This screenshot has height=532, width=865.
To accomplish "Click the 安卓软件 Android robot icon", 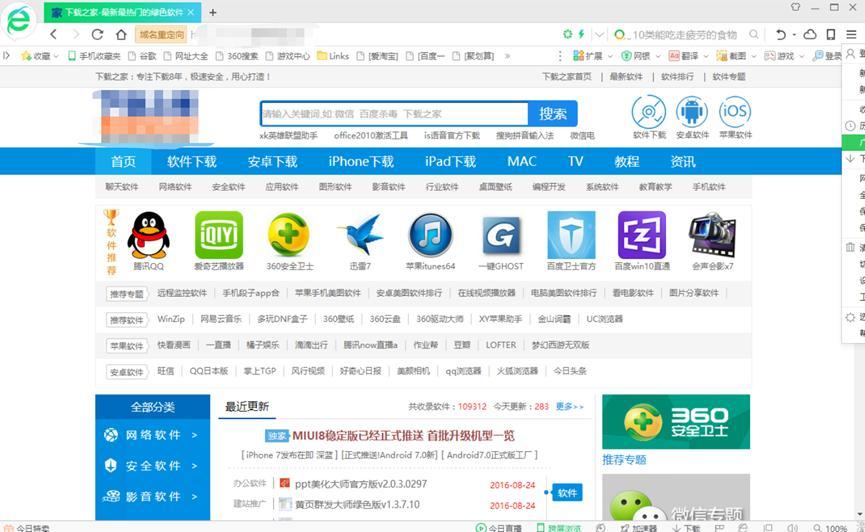I will pos(692,112).
